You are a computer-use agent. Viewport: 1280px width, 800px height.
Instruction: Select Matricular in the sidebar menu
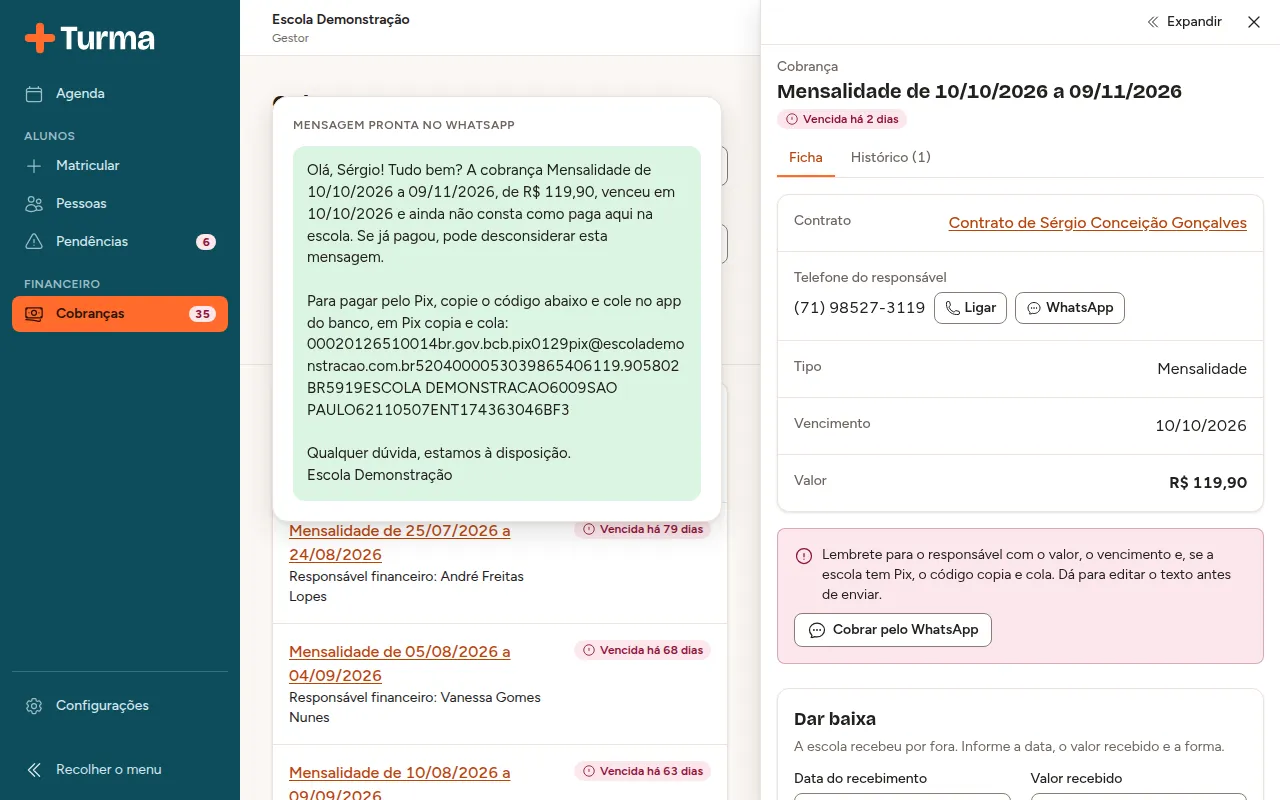[120, 166]
